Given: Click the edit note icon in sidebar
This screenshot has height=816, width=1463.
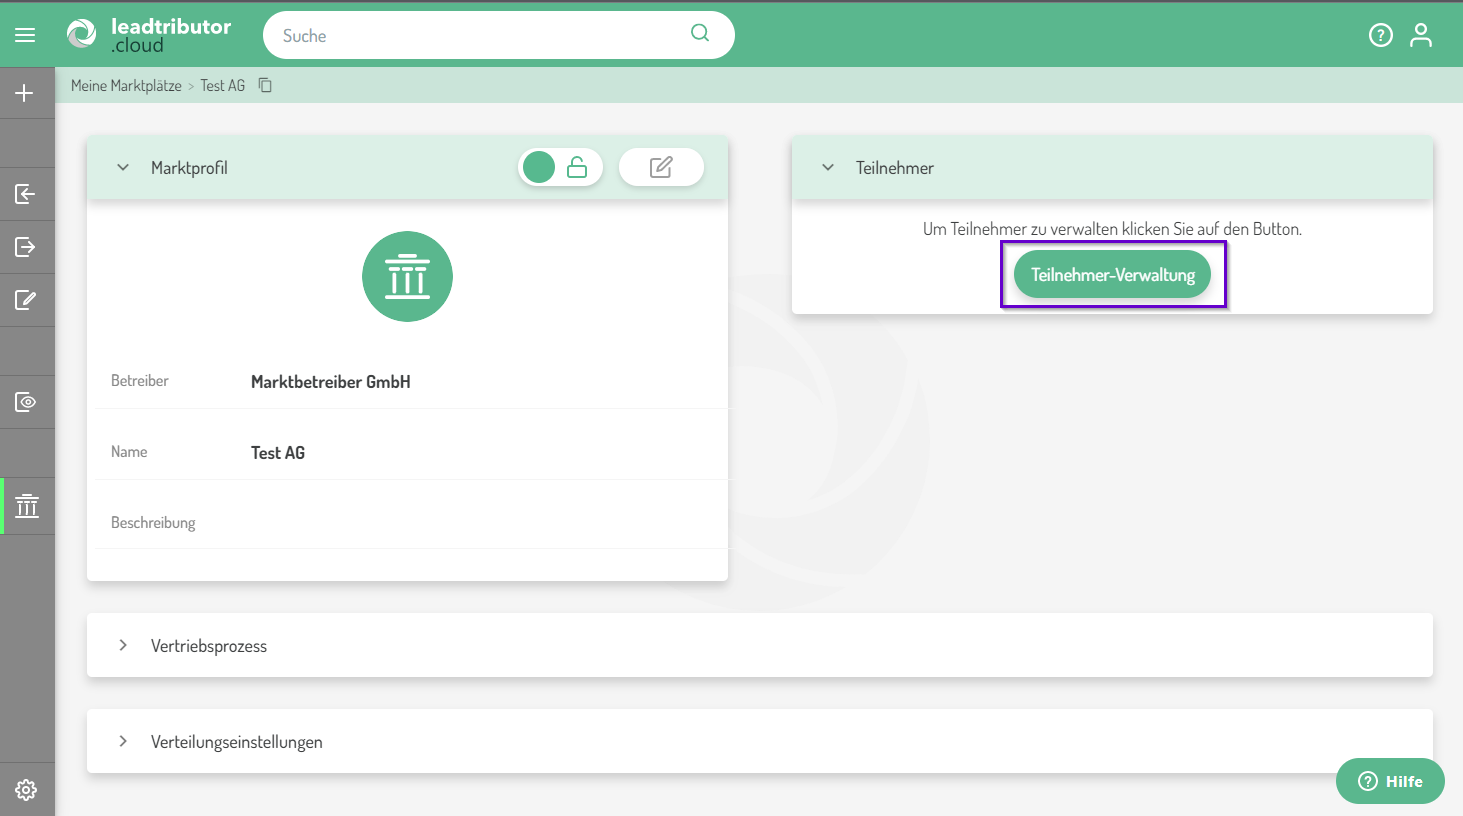Looking at the screenshot, I should tap(25, 300).
